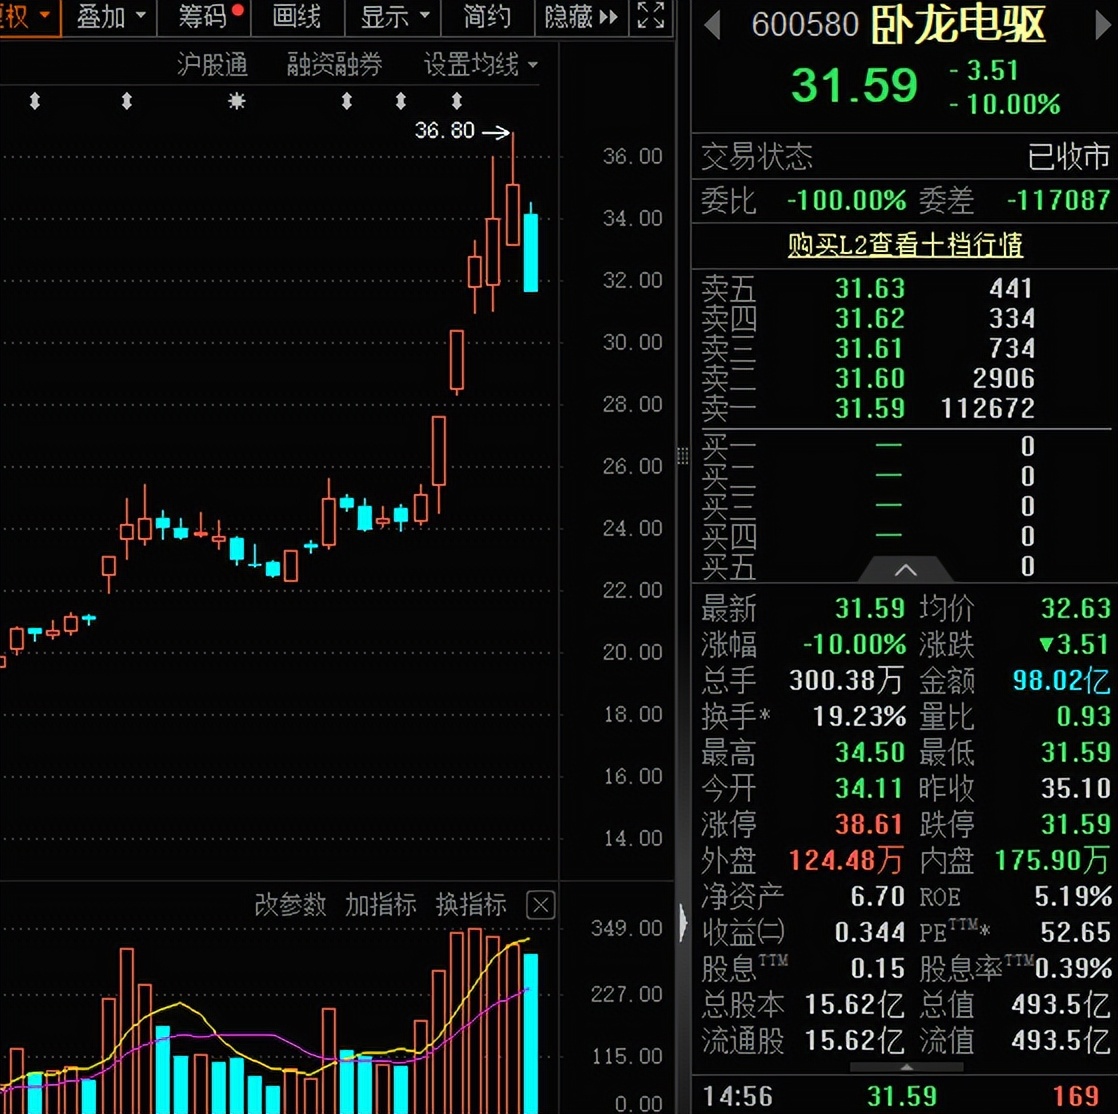Collapse order book with up chevron
Image resolution: width=1118 pixels, height=1114 pixels.
point(906,570)
